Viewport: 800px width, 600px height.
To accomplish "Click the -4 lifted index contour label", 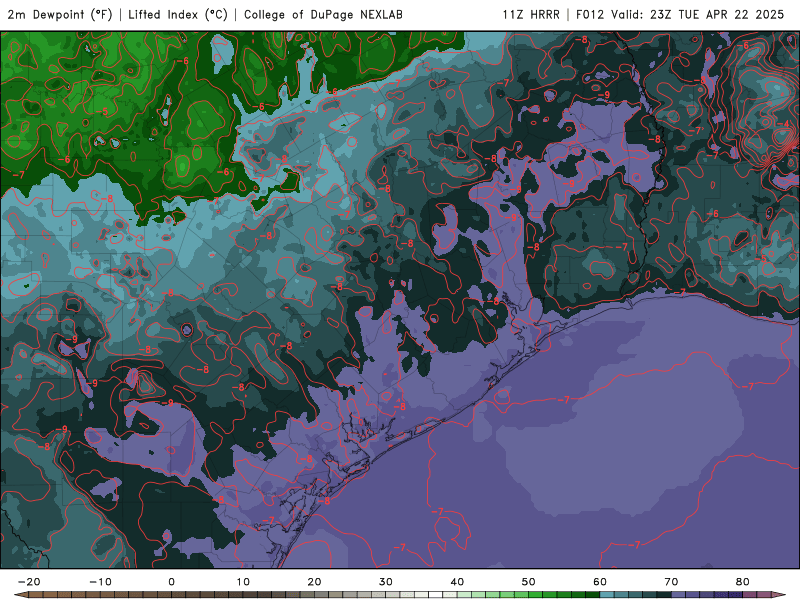I will click(784, 124).
